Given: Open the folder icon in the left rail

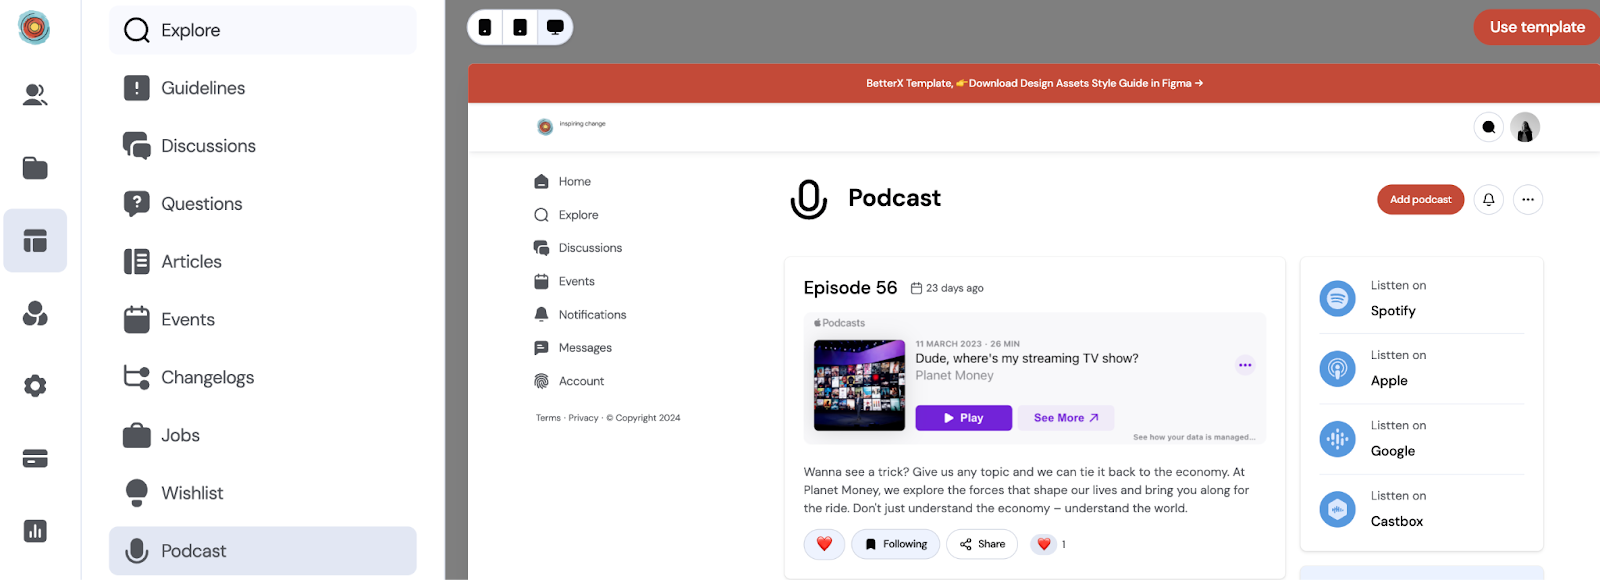Looking at the screenshot, I should coord(35,168).
